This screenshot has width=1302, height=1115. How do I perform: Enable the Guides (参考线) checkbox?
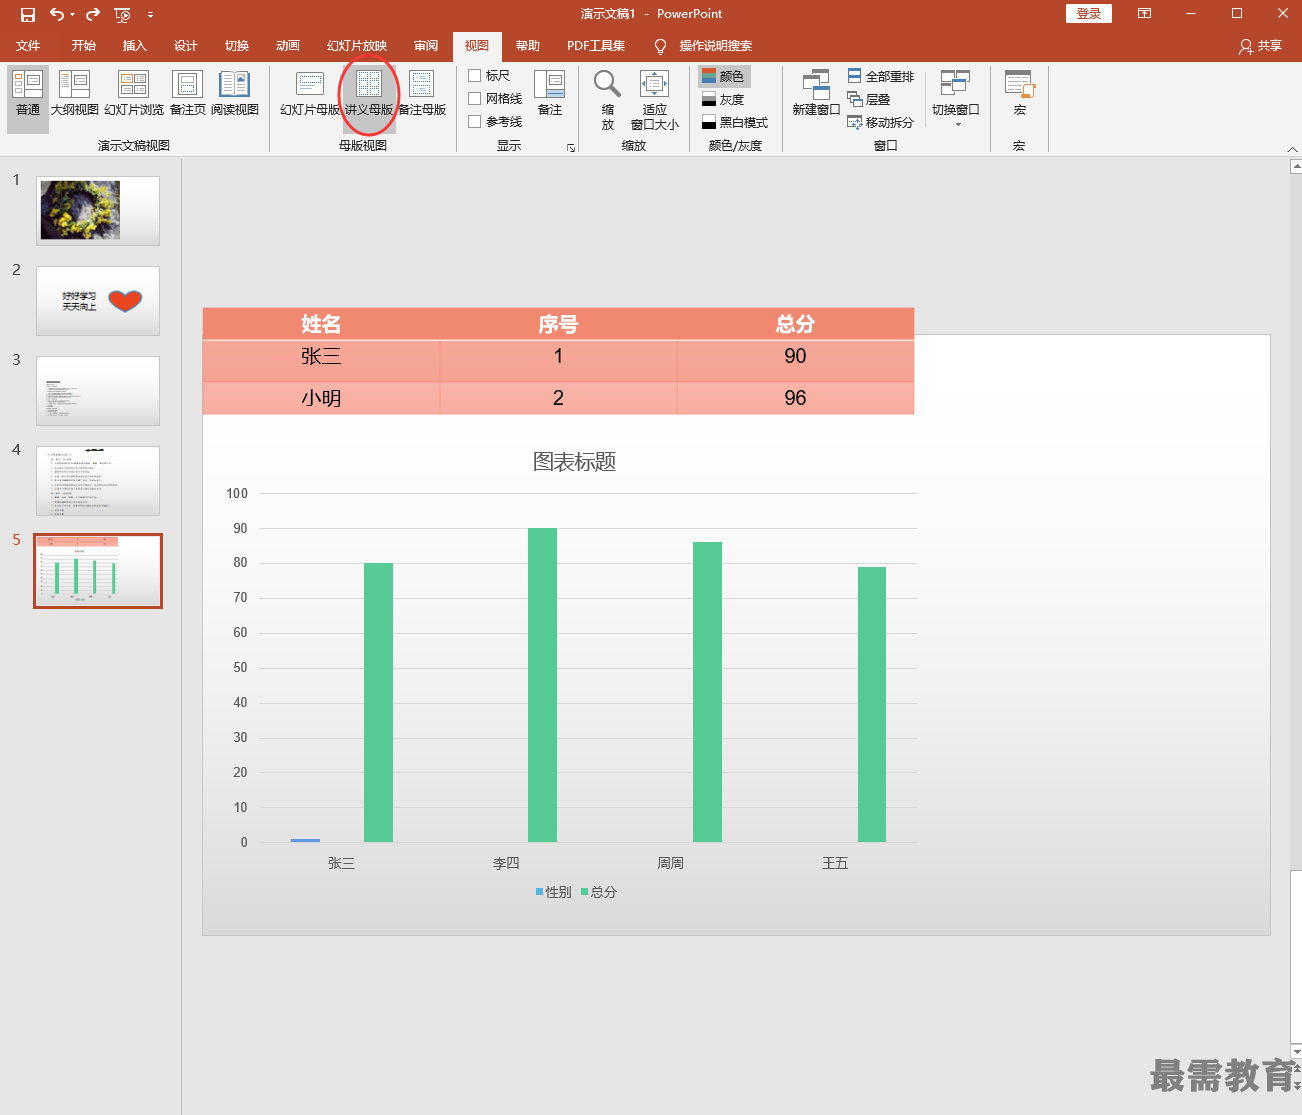(x=475, y=121)
